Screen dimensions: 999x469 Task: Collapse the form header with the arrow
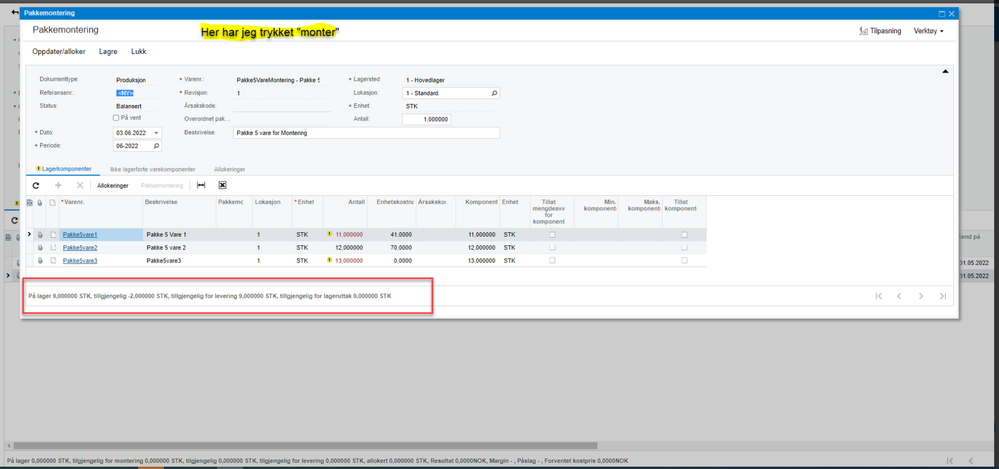(945, 71)
